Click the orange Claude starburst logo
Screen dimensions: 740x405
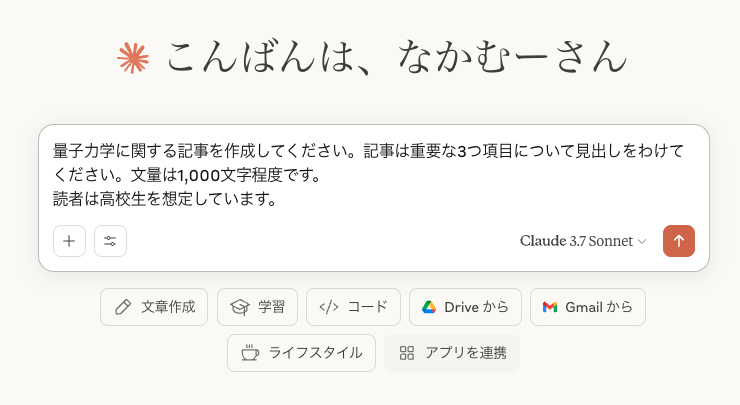pyautogui.click(x=133, y=58)
